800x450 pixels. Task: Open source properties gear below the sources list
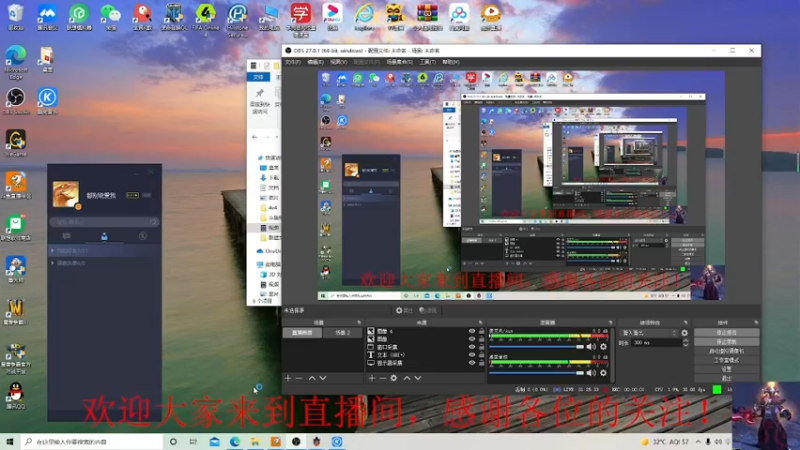[394, 378]
